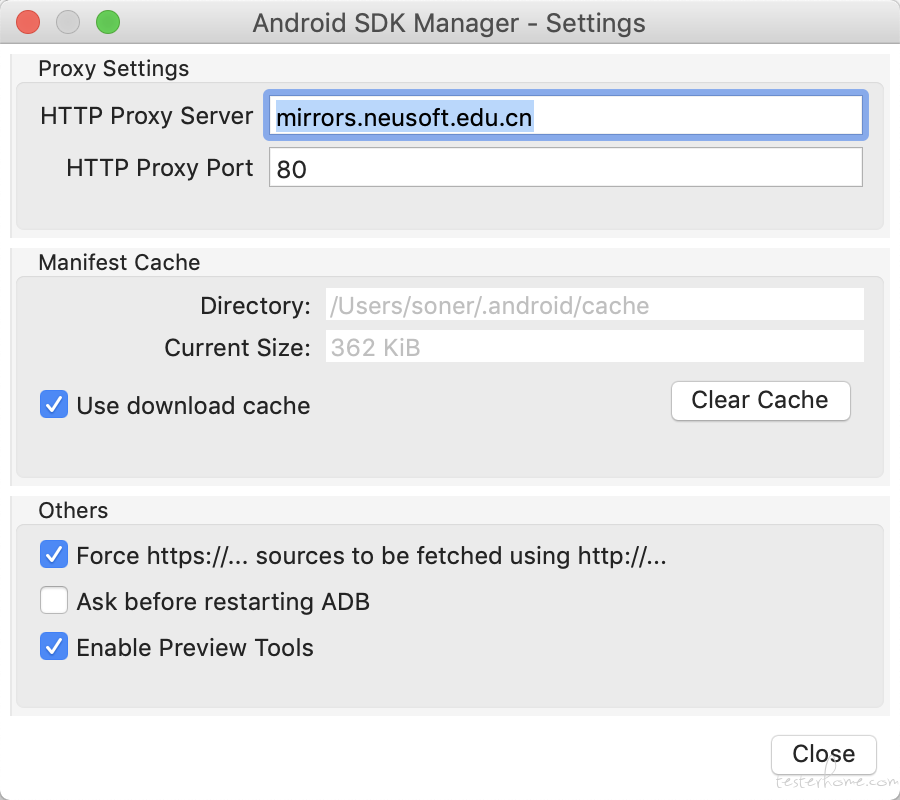Click the Close button at bottom

click(824, 755)
